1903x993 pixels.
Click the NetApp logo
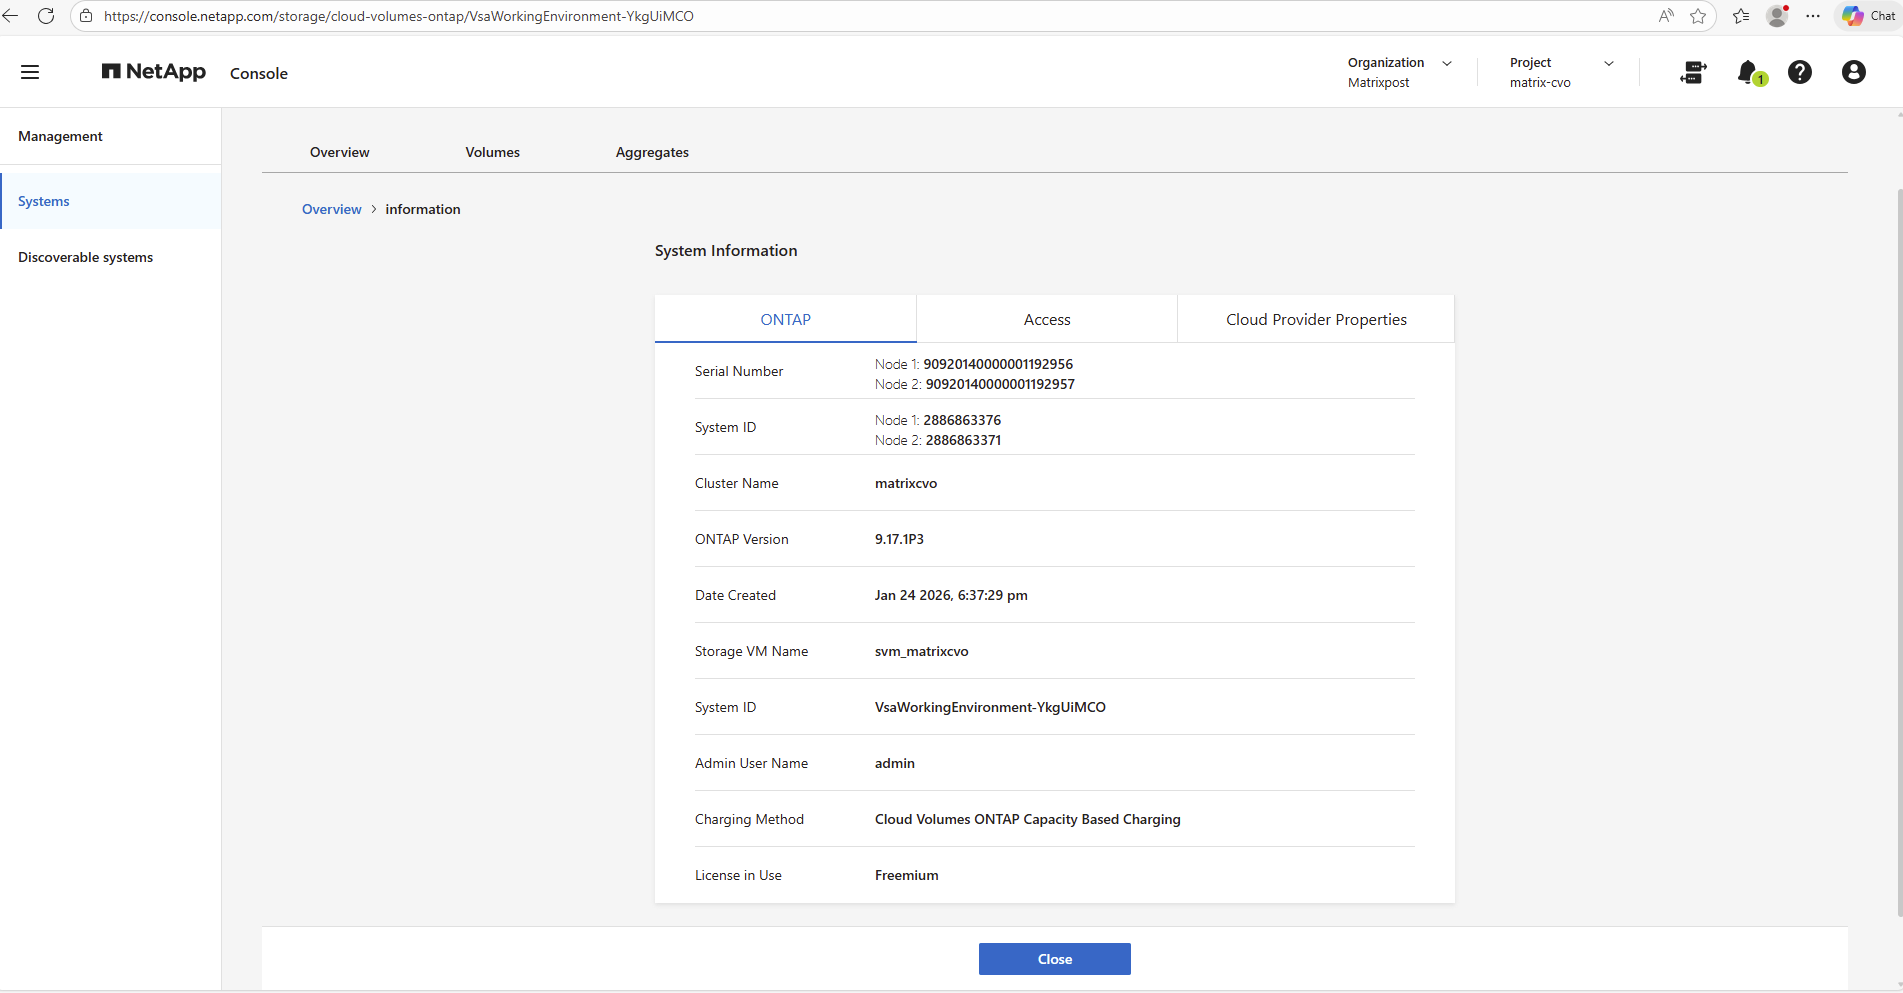(x=154, y=72)
